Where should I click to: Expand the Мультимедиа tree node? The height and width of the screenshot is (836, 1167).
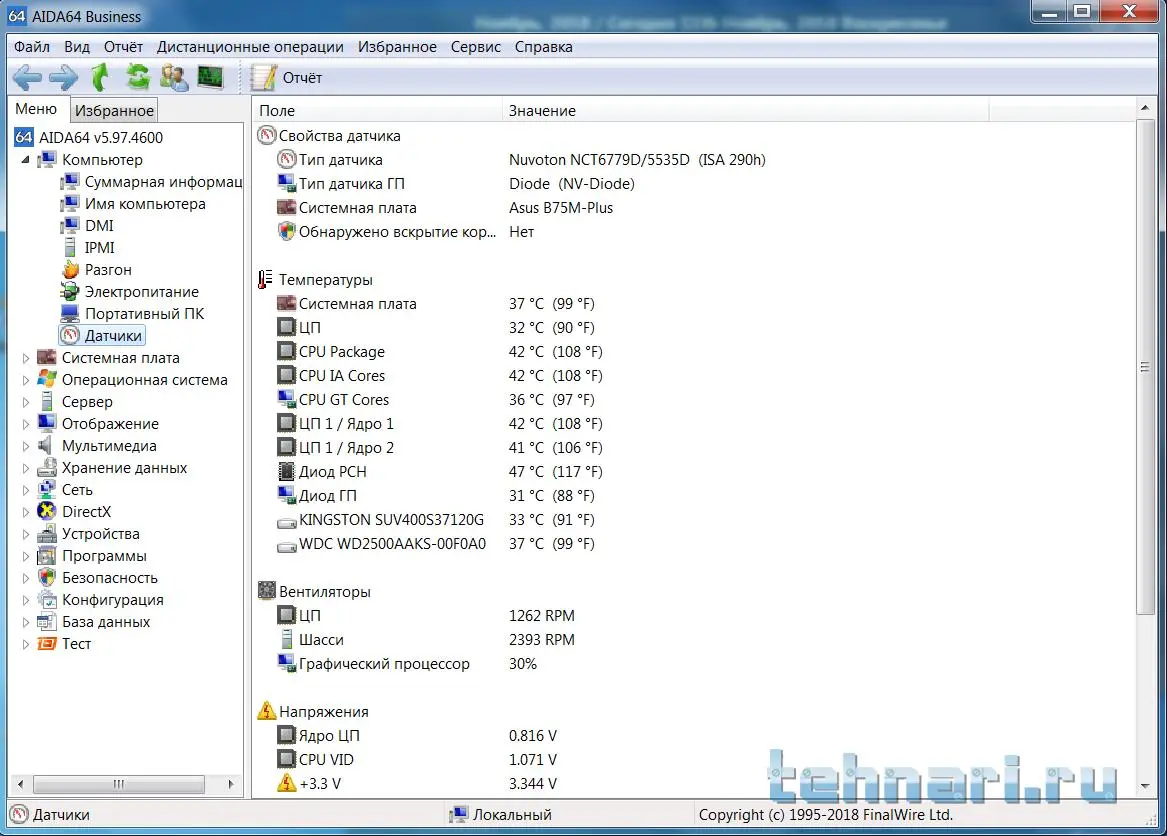pyautogui.click(x=25, y=446)
